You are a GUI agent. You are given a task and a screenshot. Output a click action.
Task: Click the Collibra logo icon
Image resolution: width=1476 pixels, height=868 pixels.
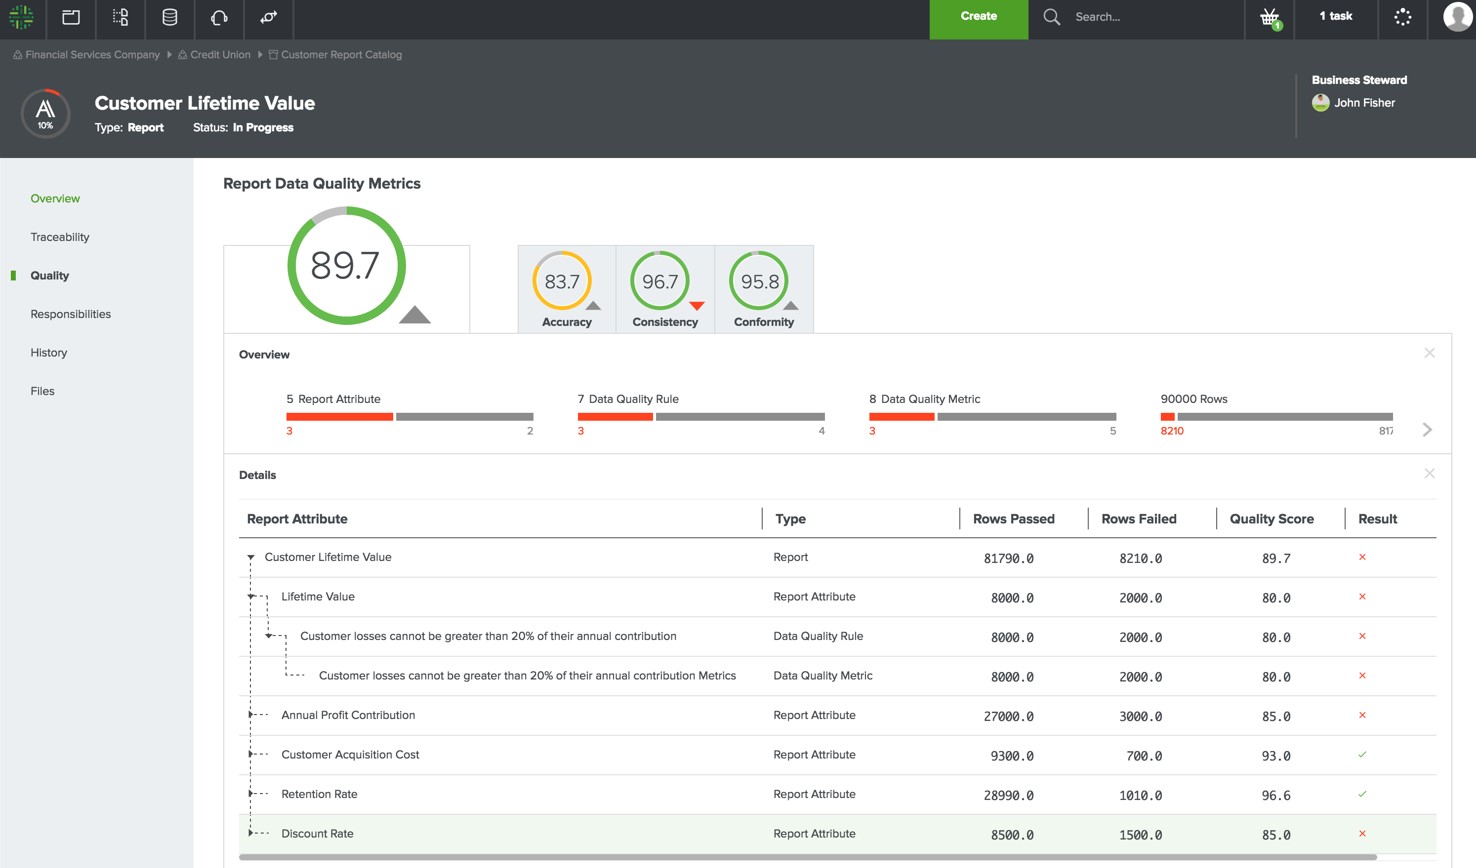coord(21,17)
